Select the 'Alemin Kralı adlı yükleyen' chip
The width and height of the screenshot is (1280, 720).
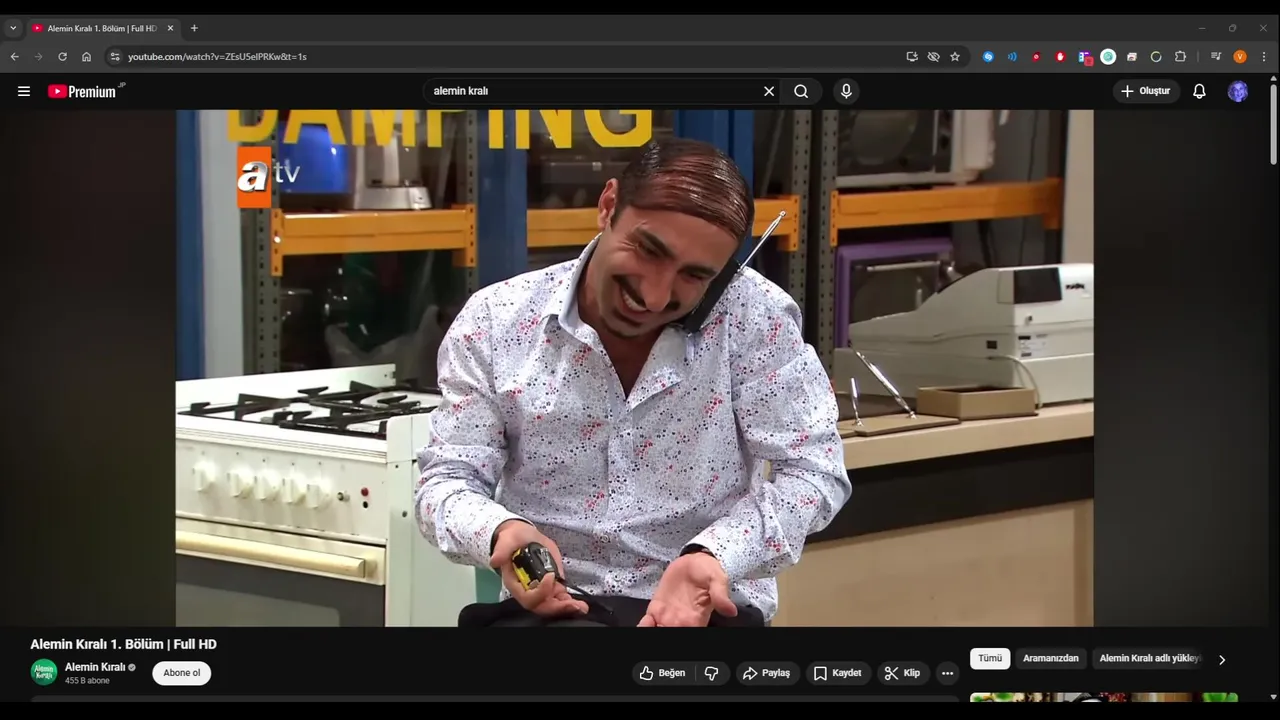[x=1150, y=658]
